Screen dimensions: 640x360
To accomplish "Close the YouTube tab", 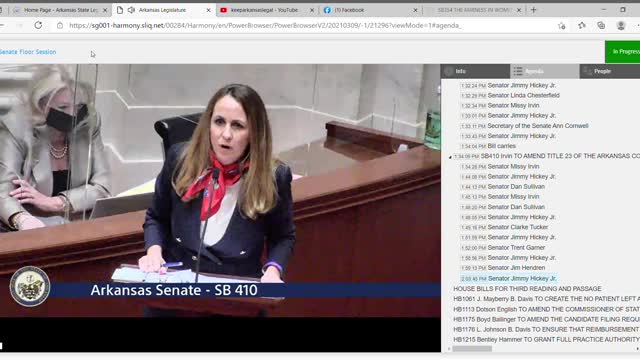I will pyautogui.click(x=312, y=10).
